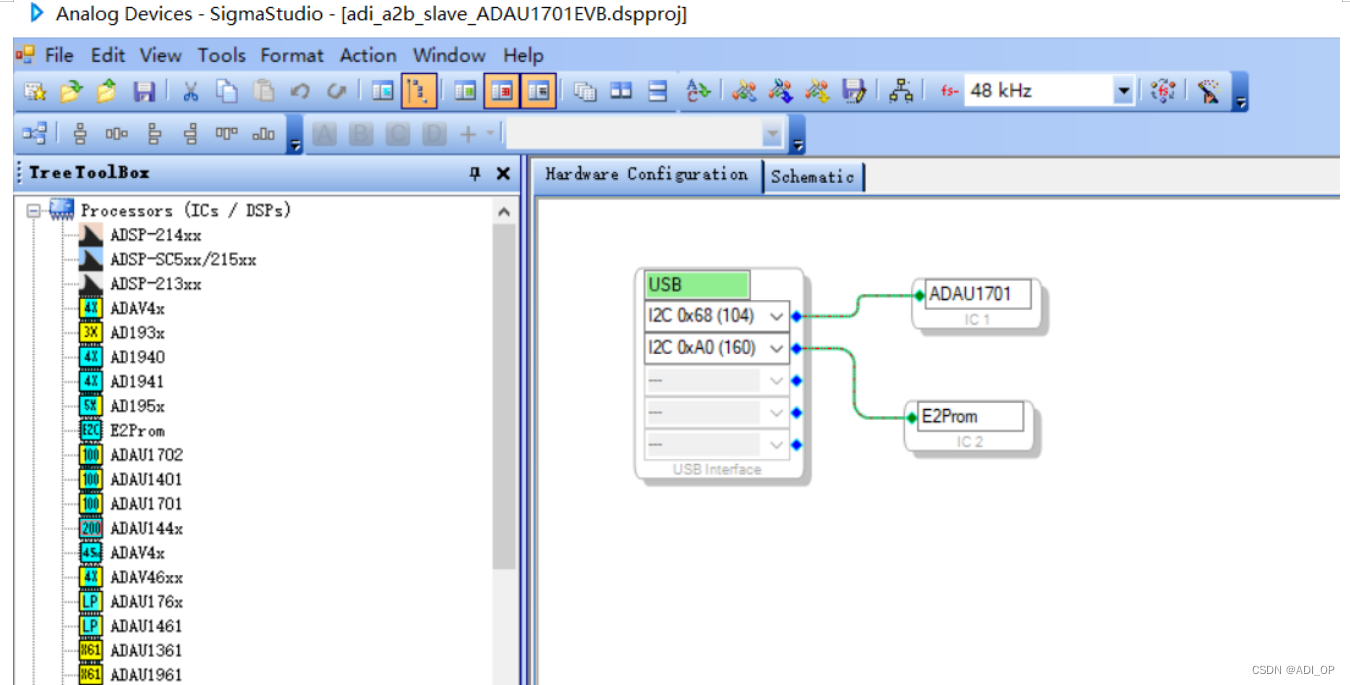Click the Copy toolbar icon
Viewport: 1350px width, 685px height.
coord(227,91)
